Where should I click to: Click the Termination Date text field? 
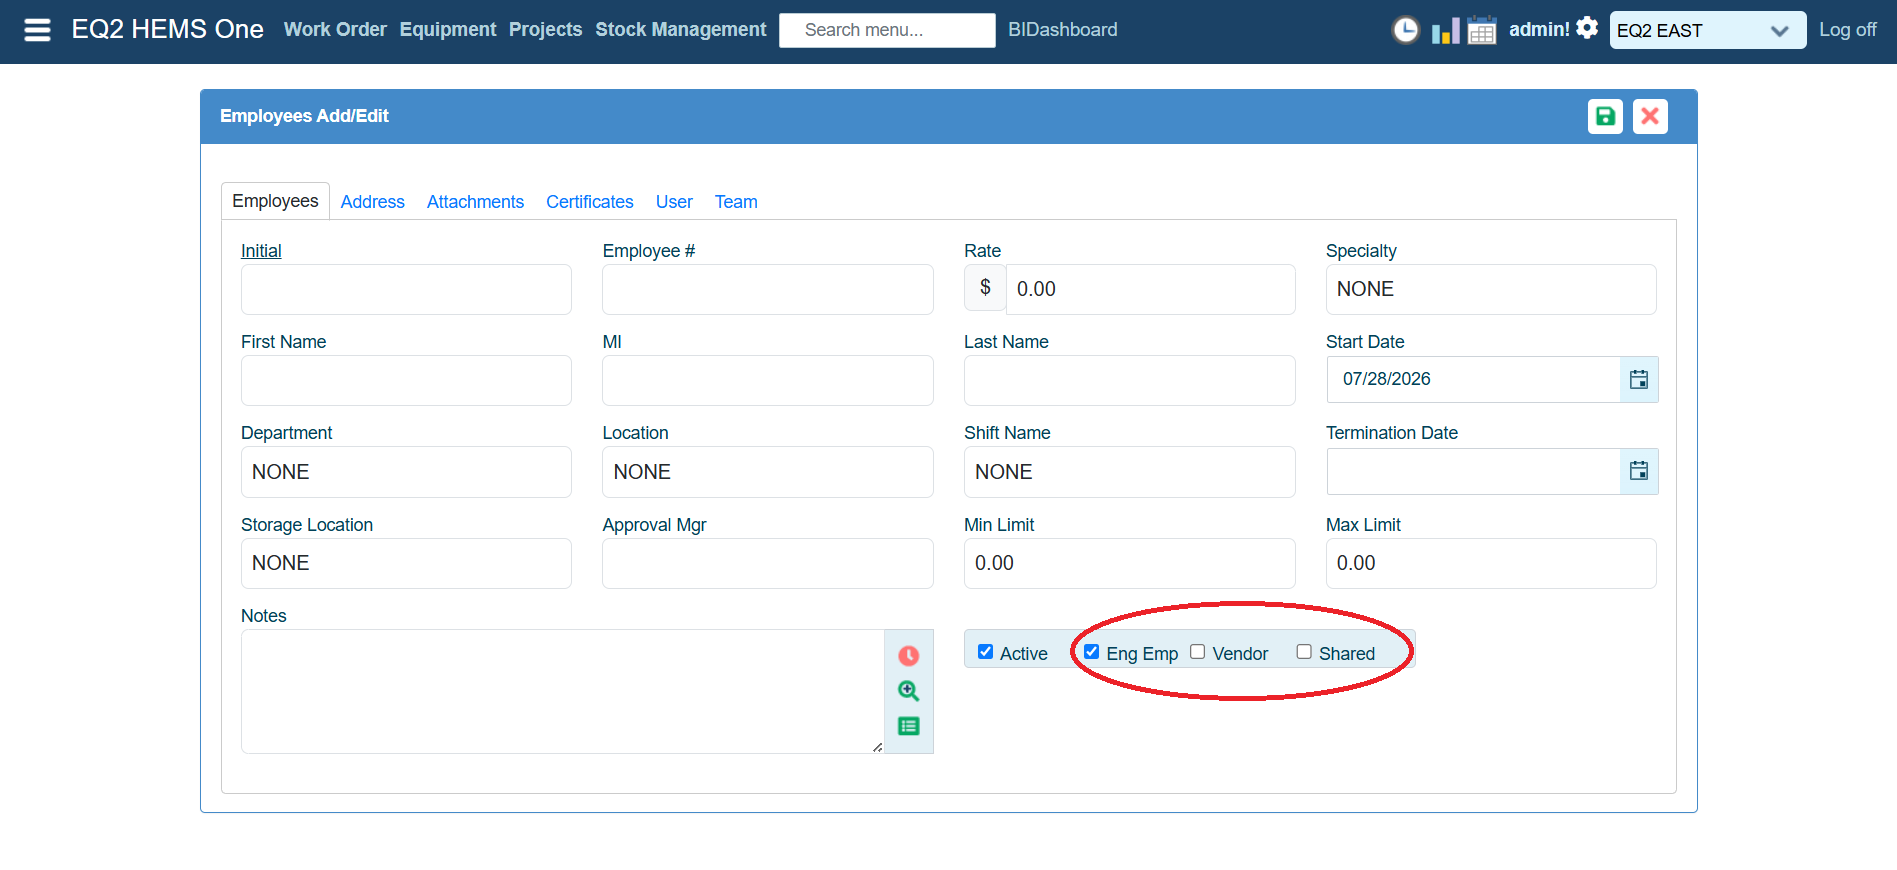(x=1473, y=471)
